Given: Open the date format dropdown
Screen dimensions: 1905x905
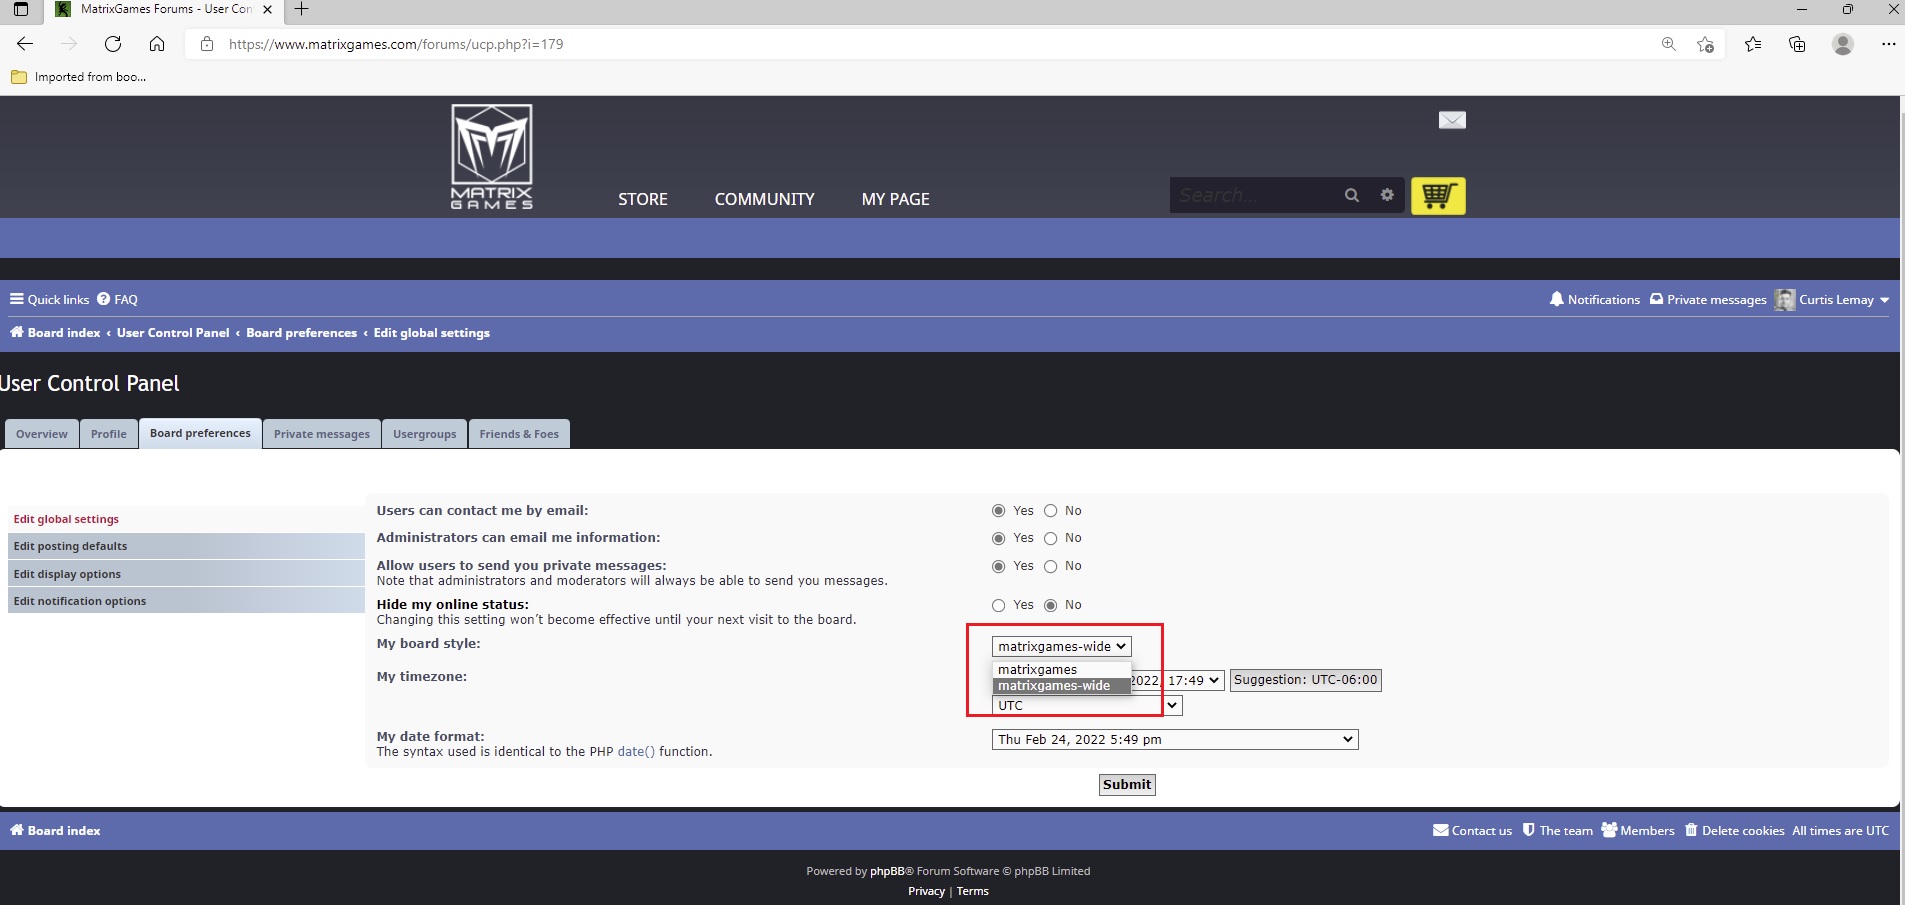Looking at the screenshot, I should (1175, 740).
